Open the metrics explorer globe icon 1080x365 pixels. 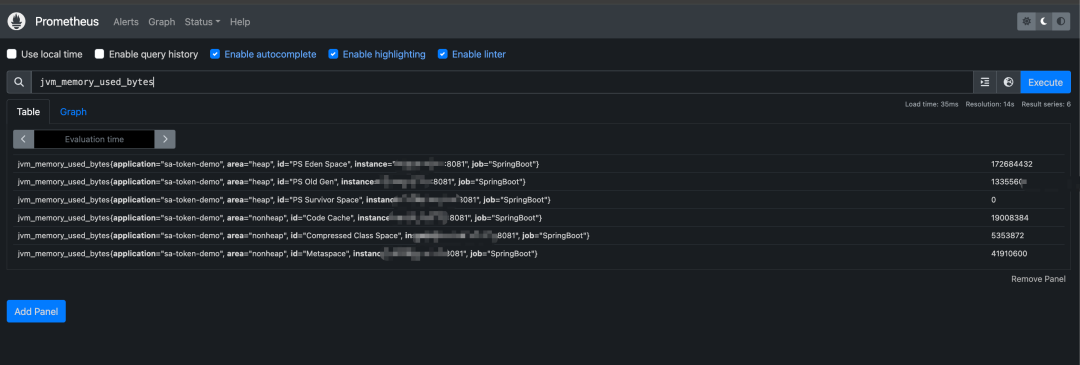(1008, 82)
